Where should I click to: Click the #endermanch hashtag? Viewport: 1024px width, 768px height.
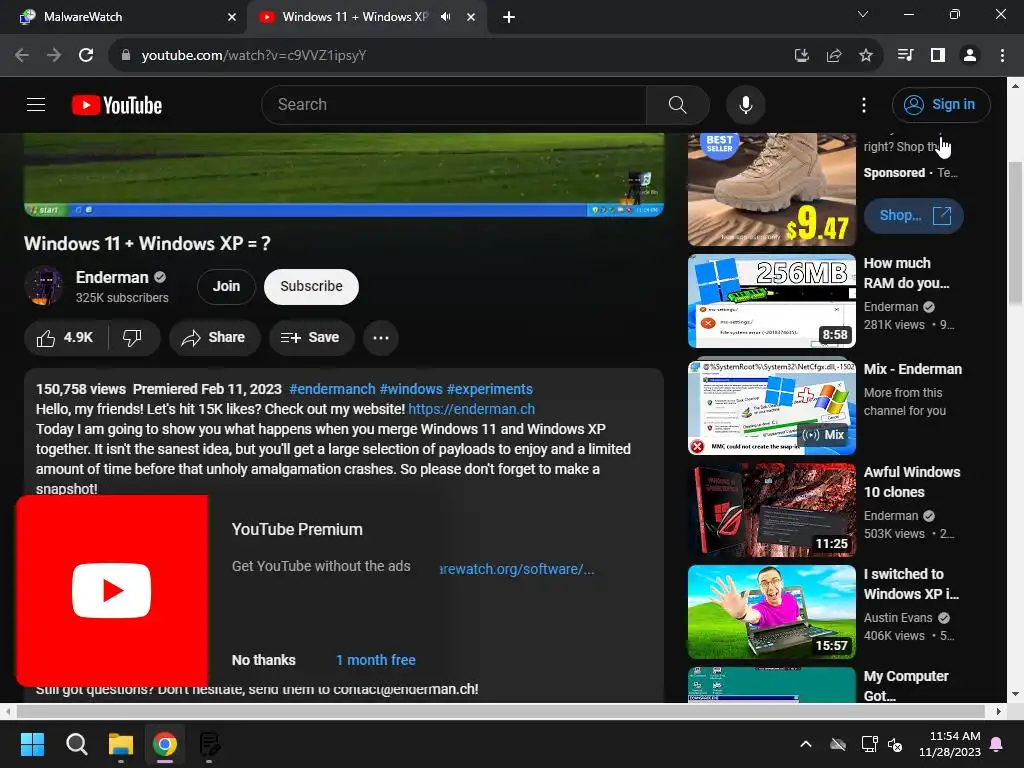click(332, 389)
